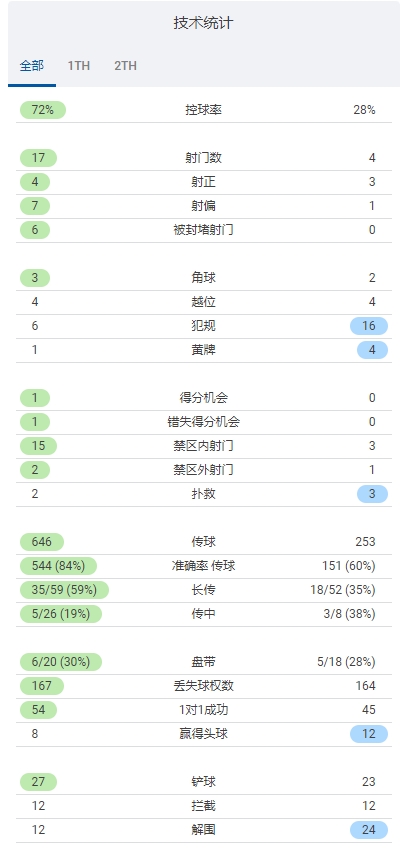
Task: Click the 72% possession badge
Action: click(x=43, y=110)
